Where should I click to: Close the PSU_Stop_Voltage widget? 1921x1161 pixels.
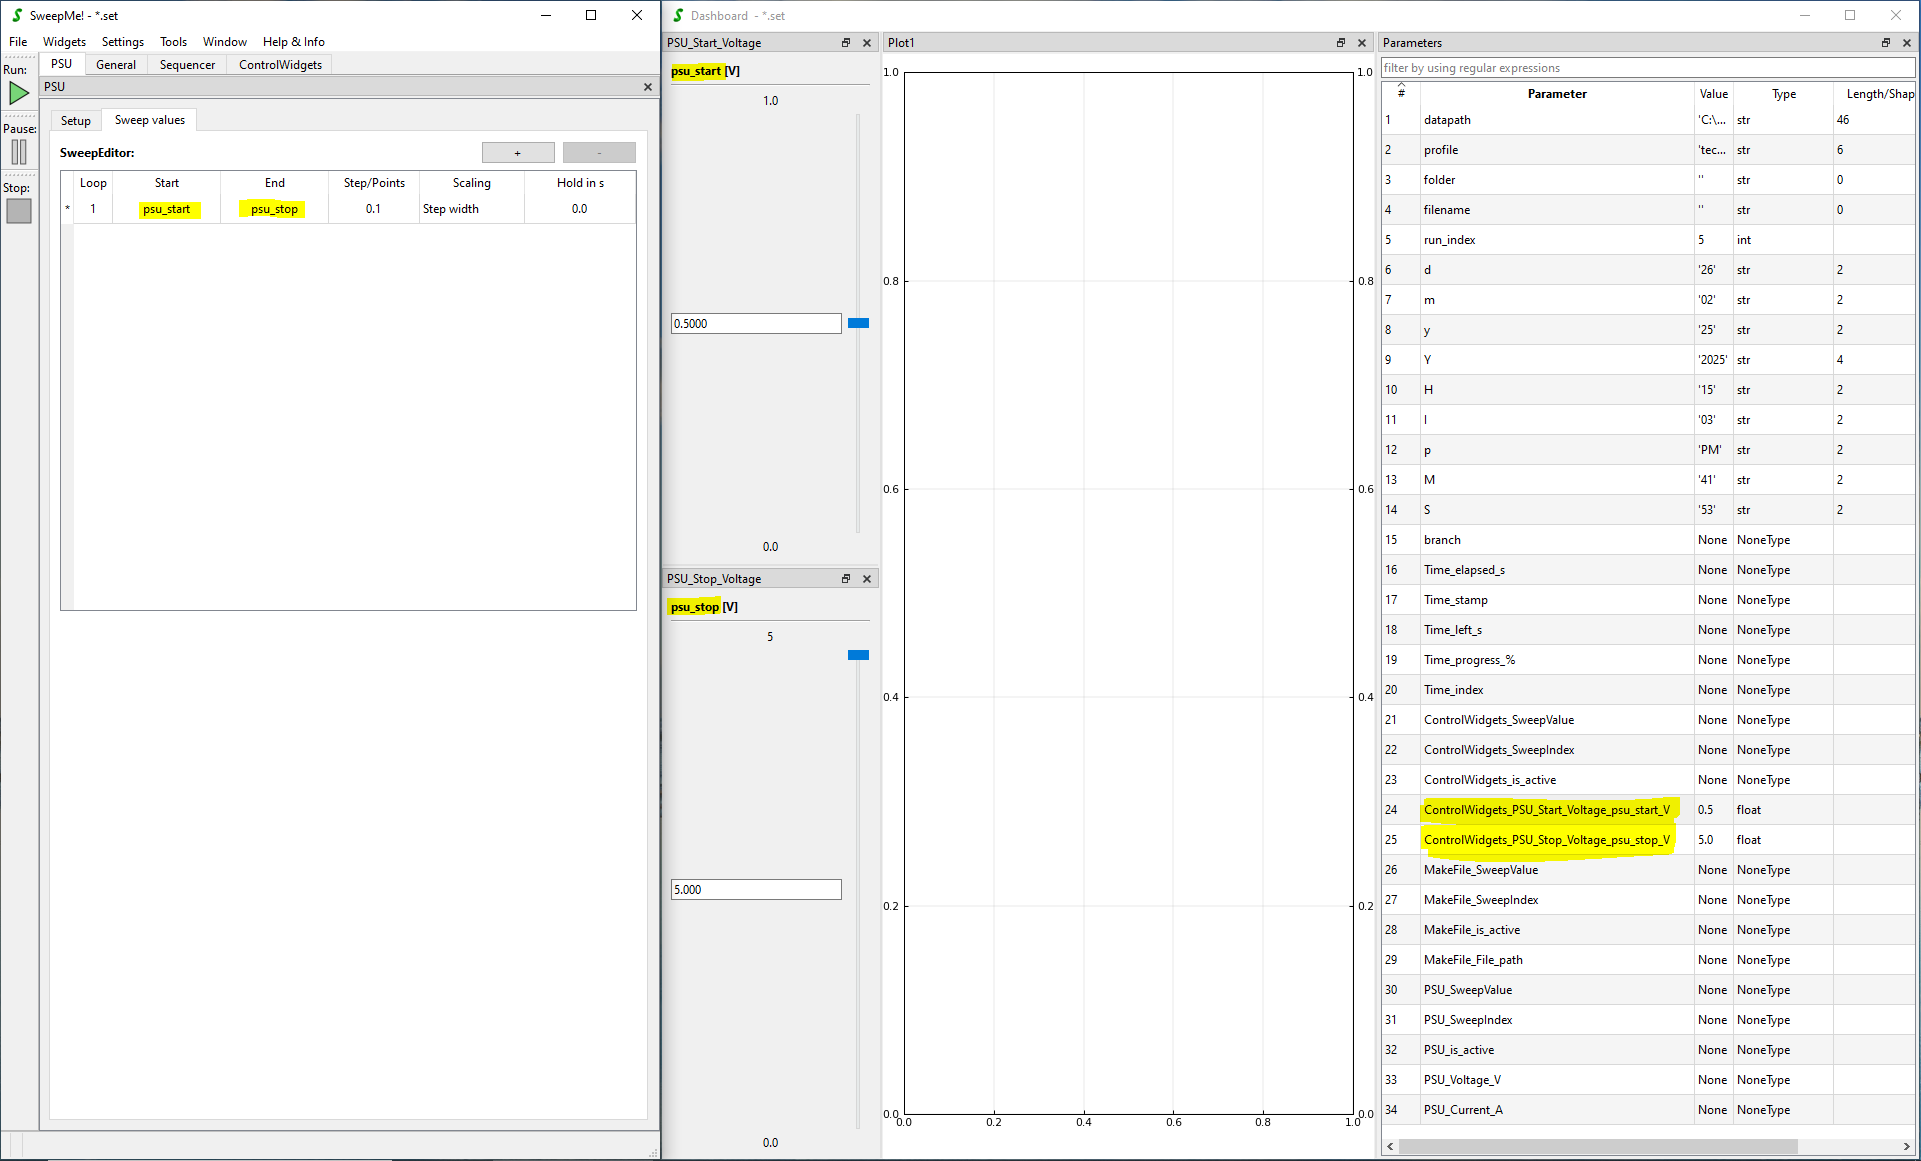click(867, 579)
